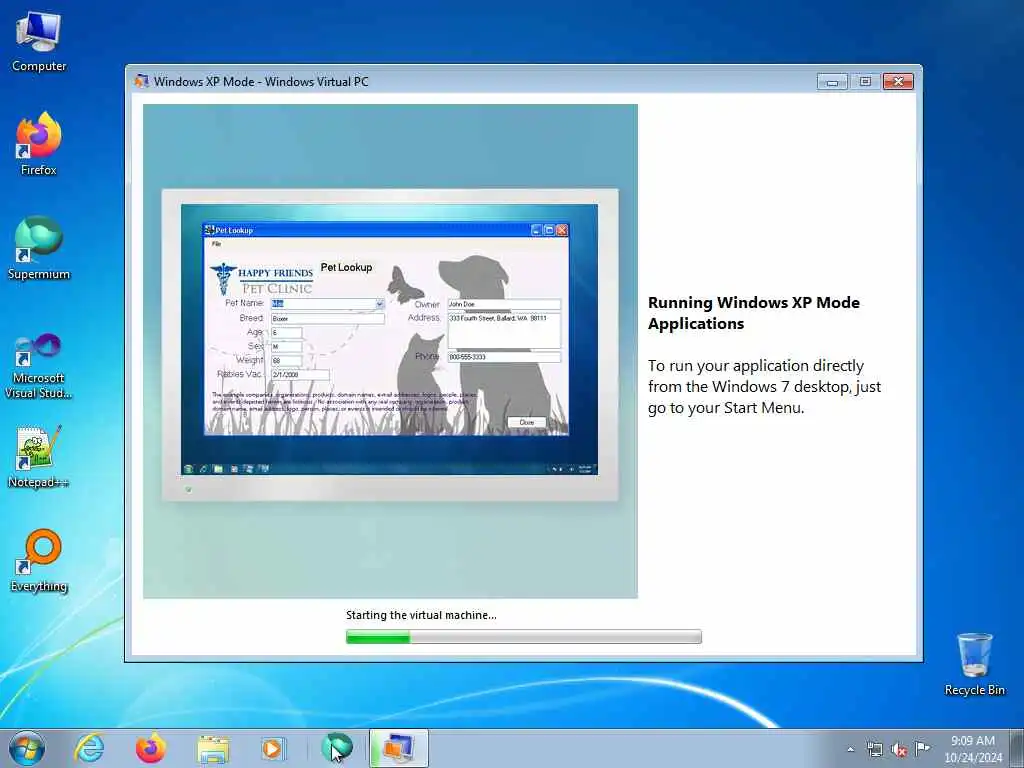Open the Computer desktop icon
Viewport: 1024px width, 768px height.
tap(39, 41)
